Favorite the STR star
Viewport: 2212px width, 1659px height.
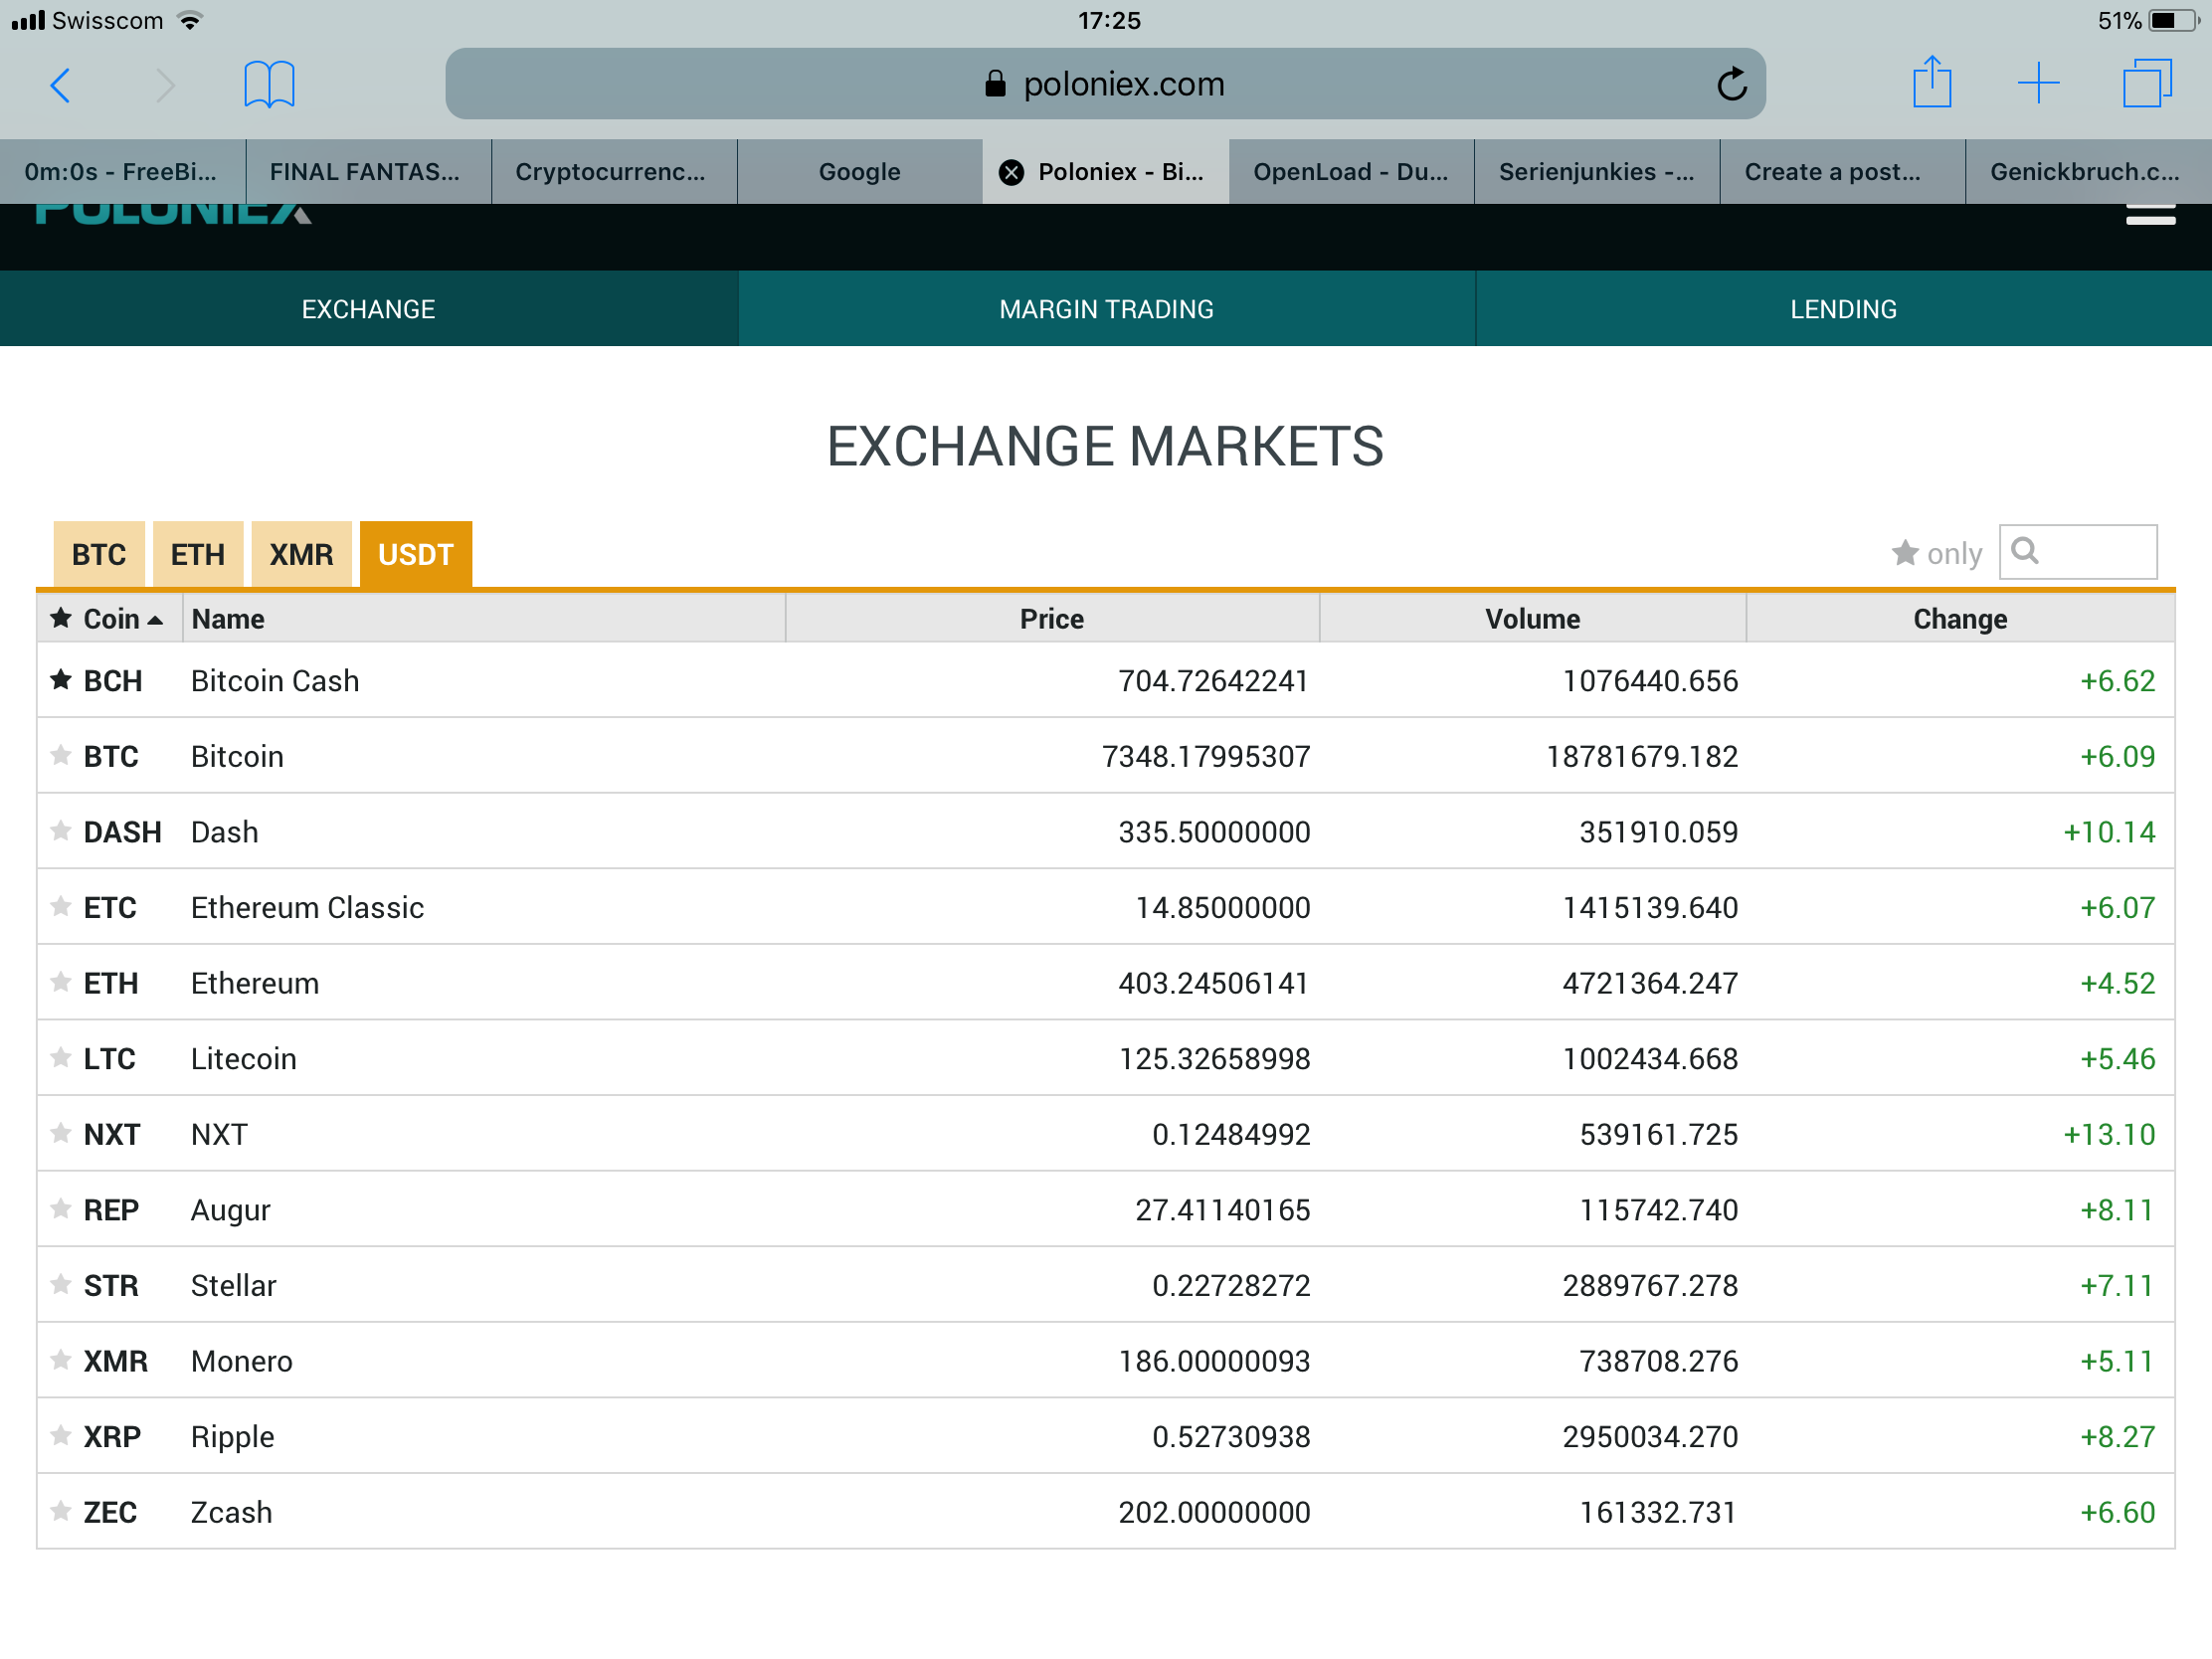point(61,1284)
